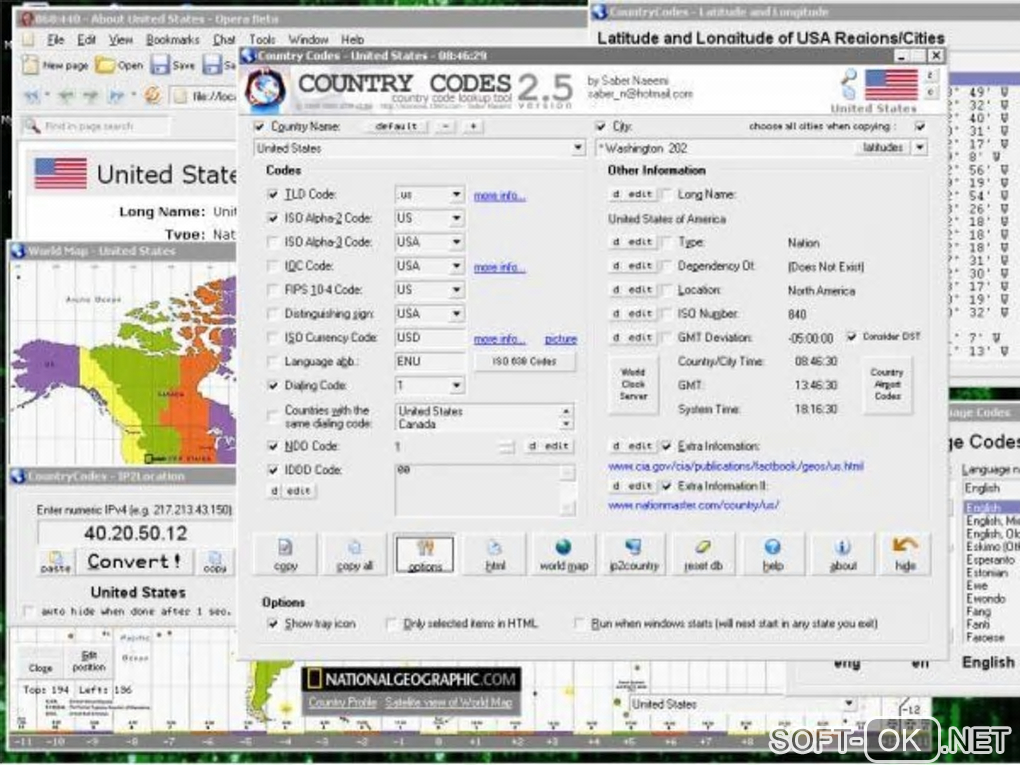1020x765 pixels.
Task: Open the ip2country icon button
Action: (634, 554)
